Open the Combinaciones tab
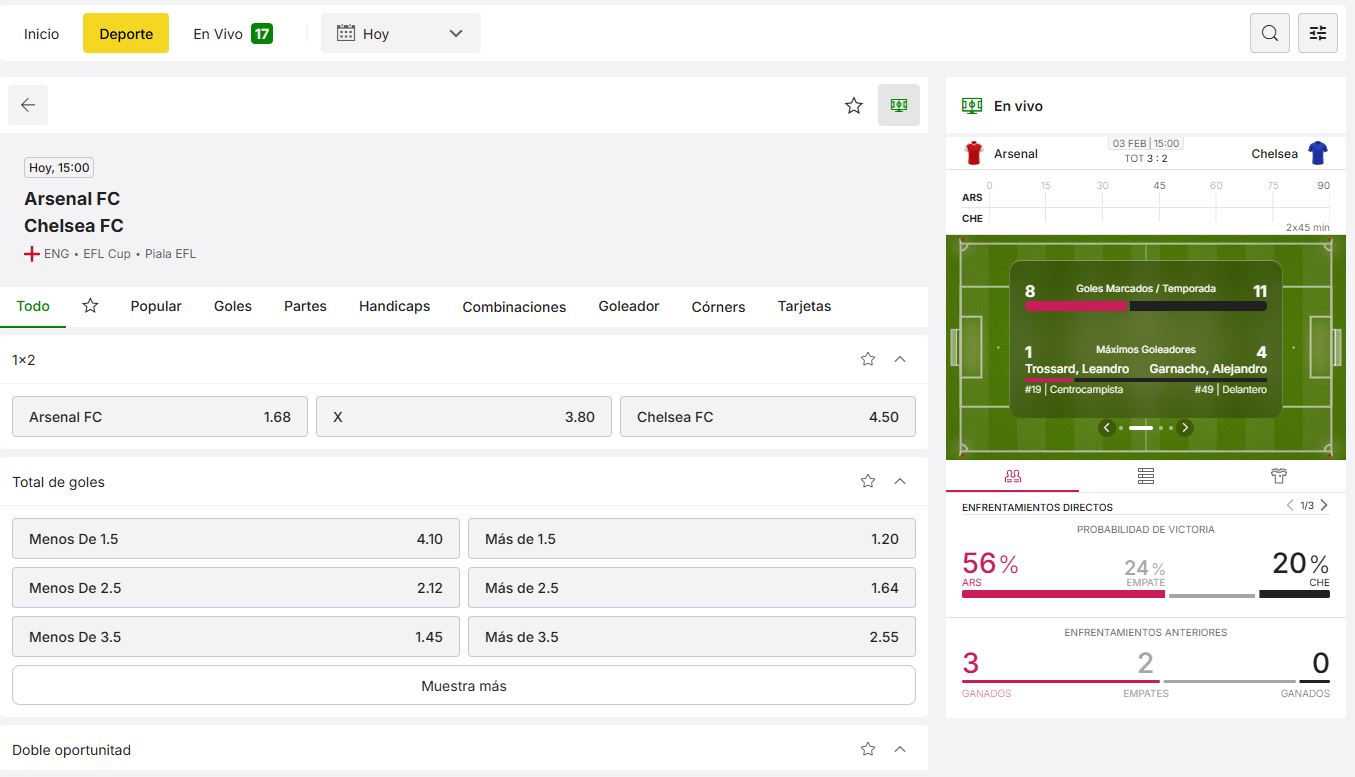The image size is (1355, 777). pyautogui.click(x=514, y=307)
